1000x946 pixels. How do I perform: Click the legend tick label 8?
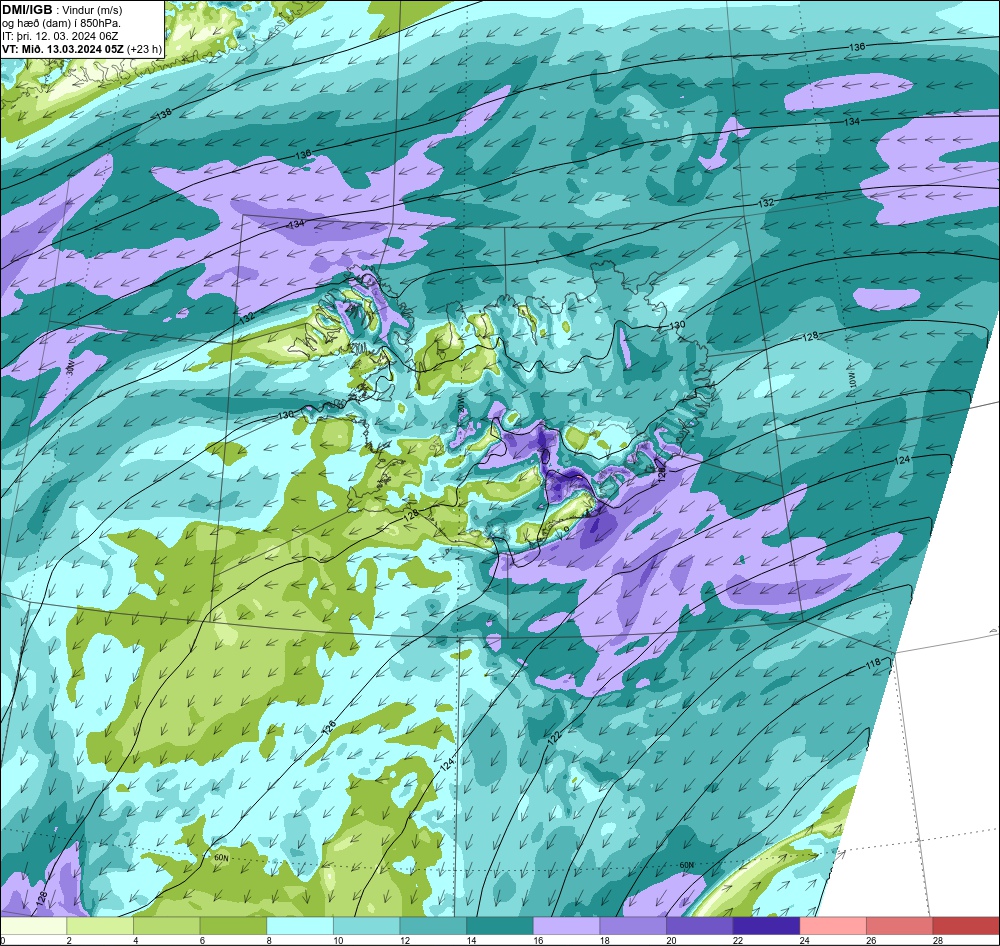click(268, 940)
